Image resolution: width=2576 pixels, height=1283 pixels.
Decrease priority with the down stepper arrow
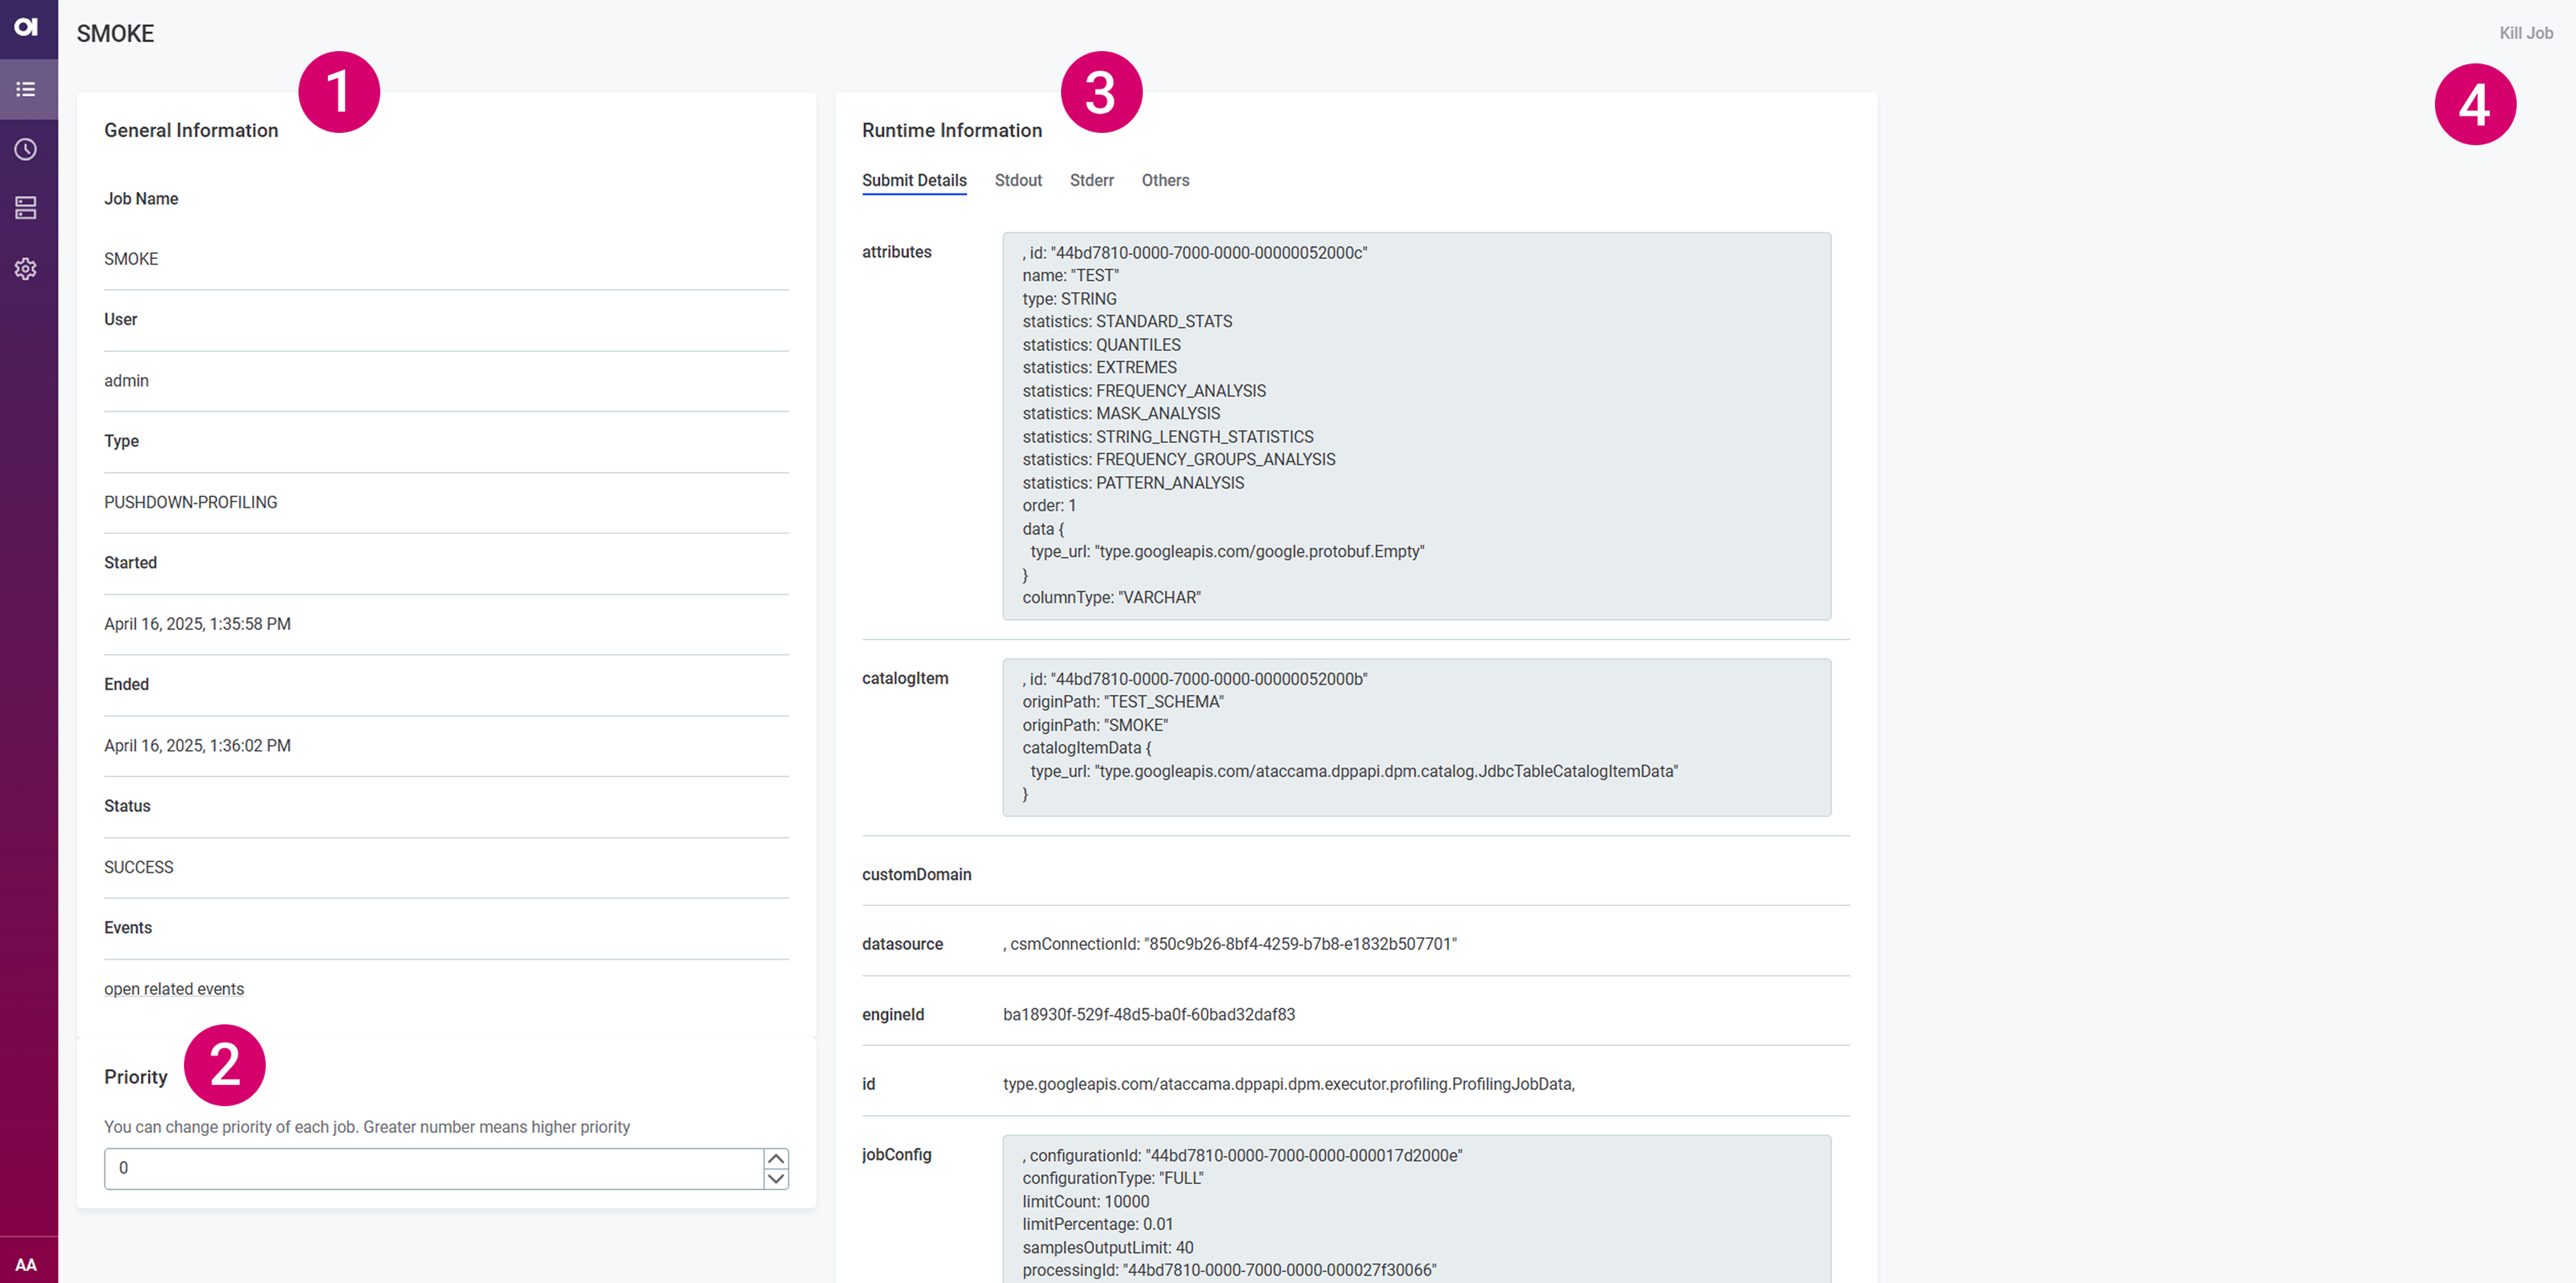coord(776,1179)
